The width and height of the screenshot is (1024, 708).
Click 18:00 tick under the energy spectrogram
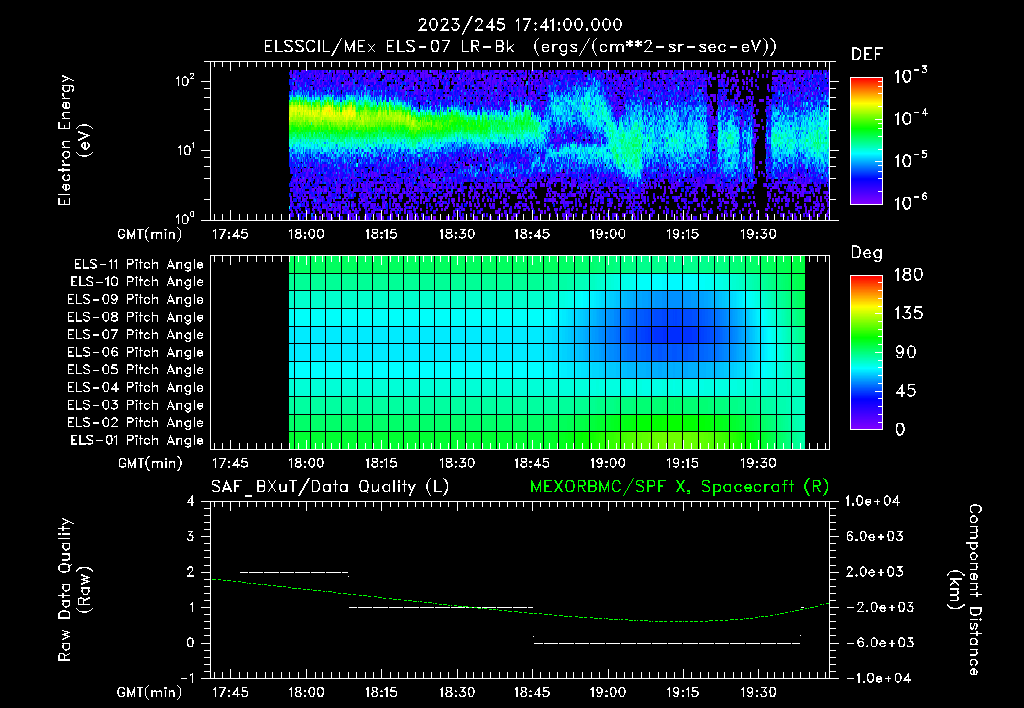coord(306,234)
